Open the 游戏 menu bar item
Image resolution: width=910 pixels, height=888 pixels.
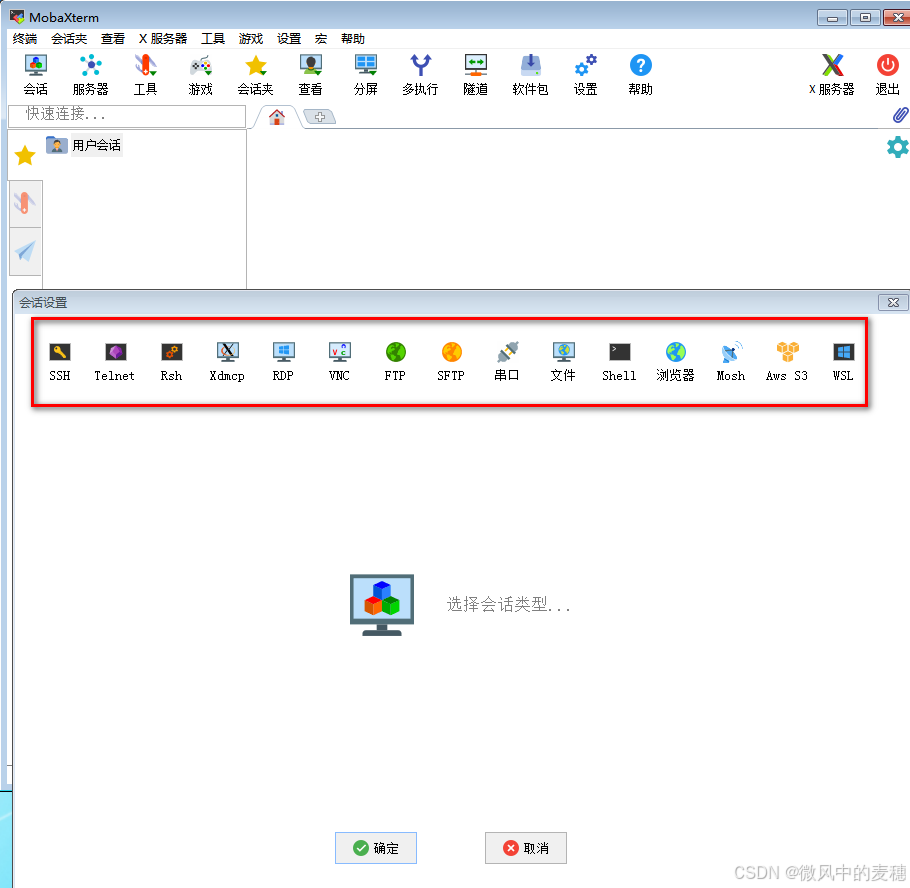251,39
